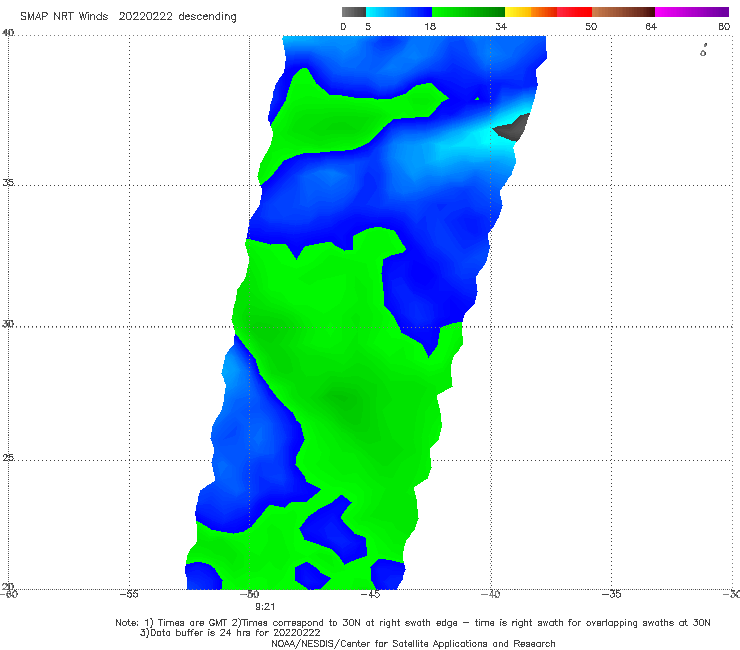Click the note '3)Data buffer is 24 hrs for 20220222'
This screenshot has width=740, height=650.
pyautogui.click(x=230, y=633)
